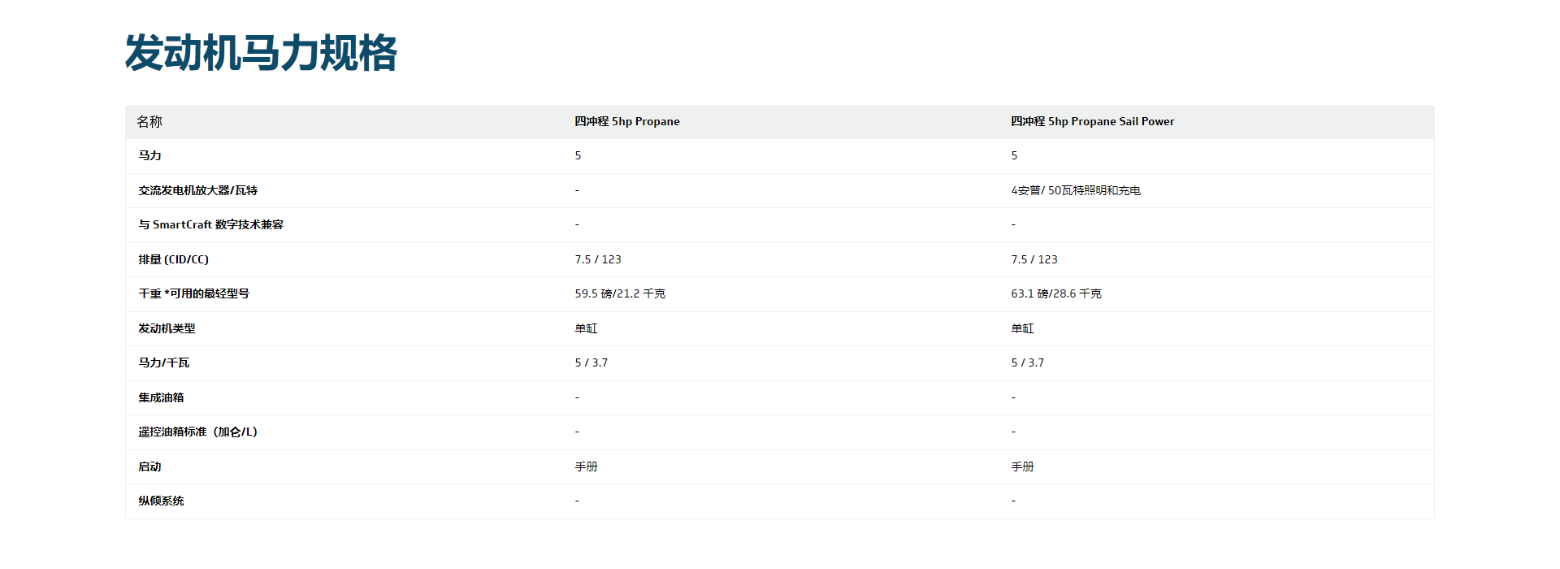
Task: Click the 马力 row label
Action: point(150,156)
